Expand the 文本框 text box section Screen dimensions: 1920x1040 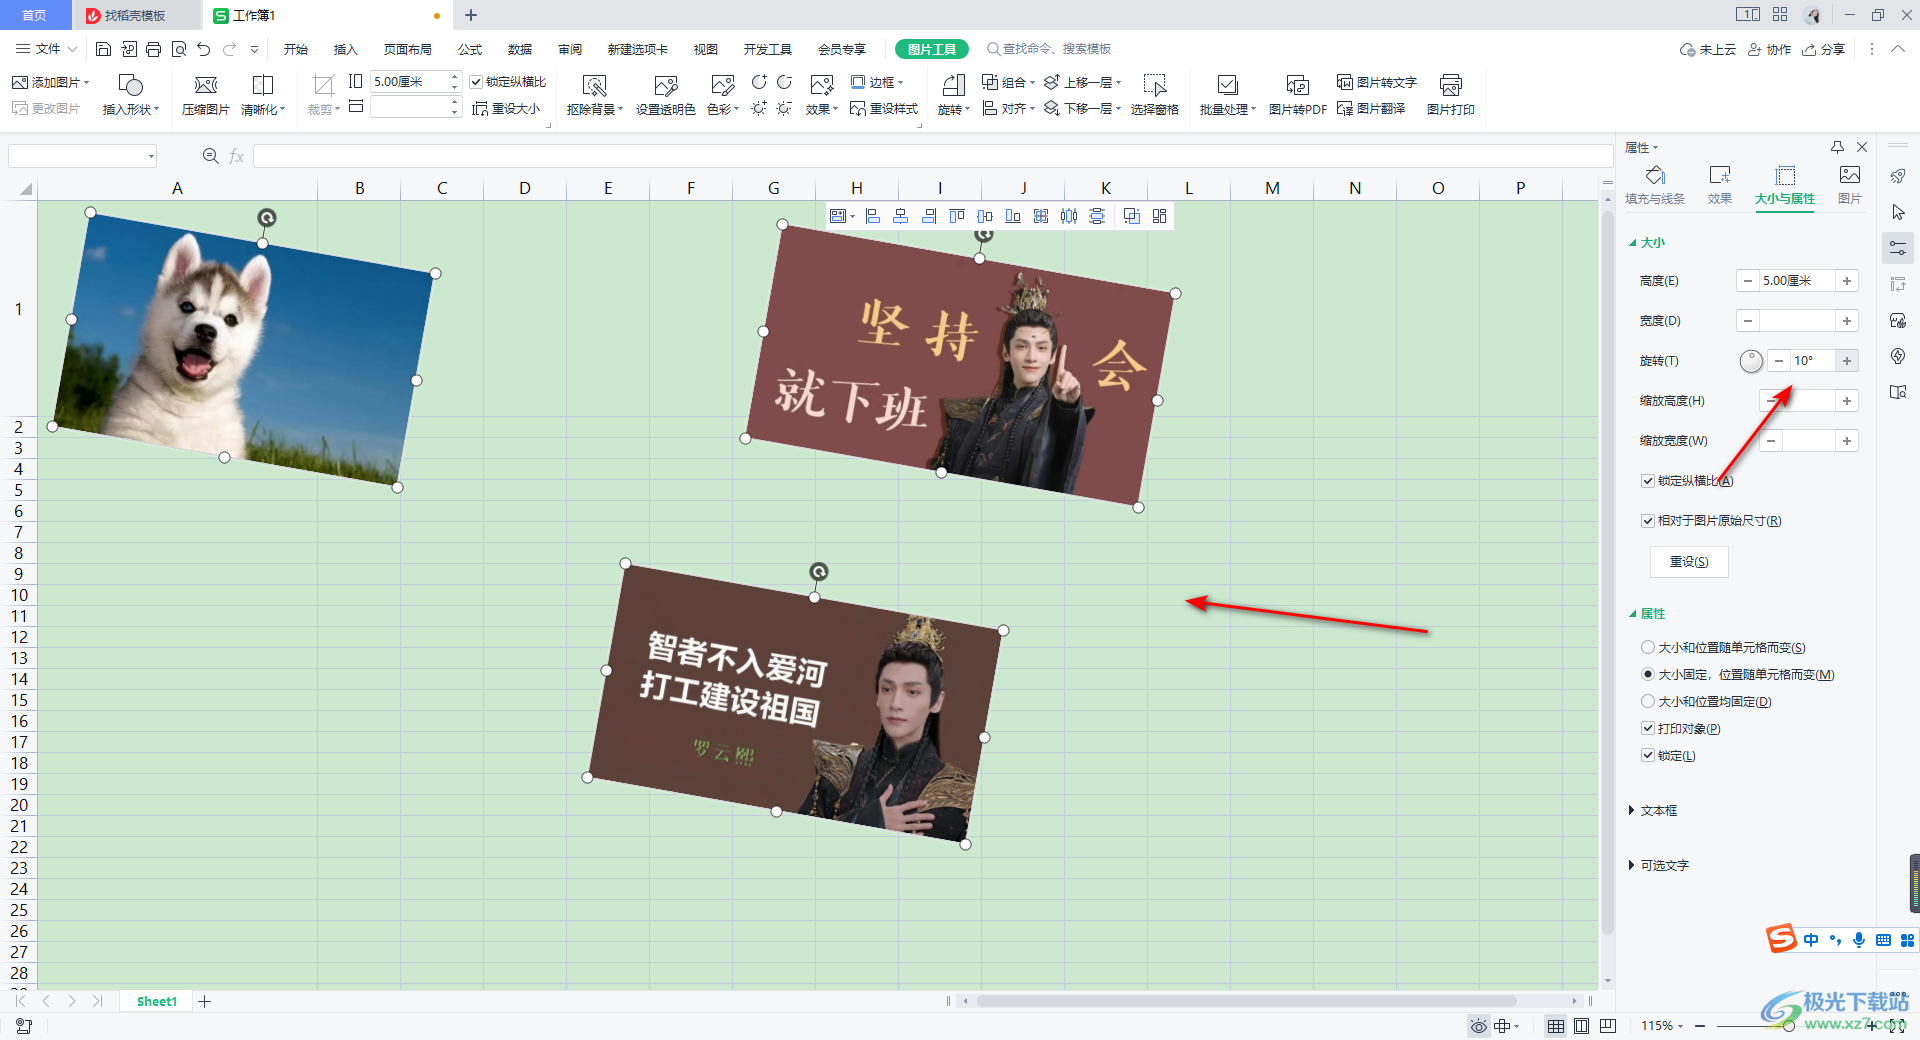1653,811
